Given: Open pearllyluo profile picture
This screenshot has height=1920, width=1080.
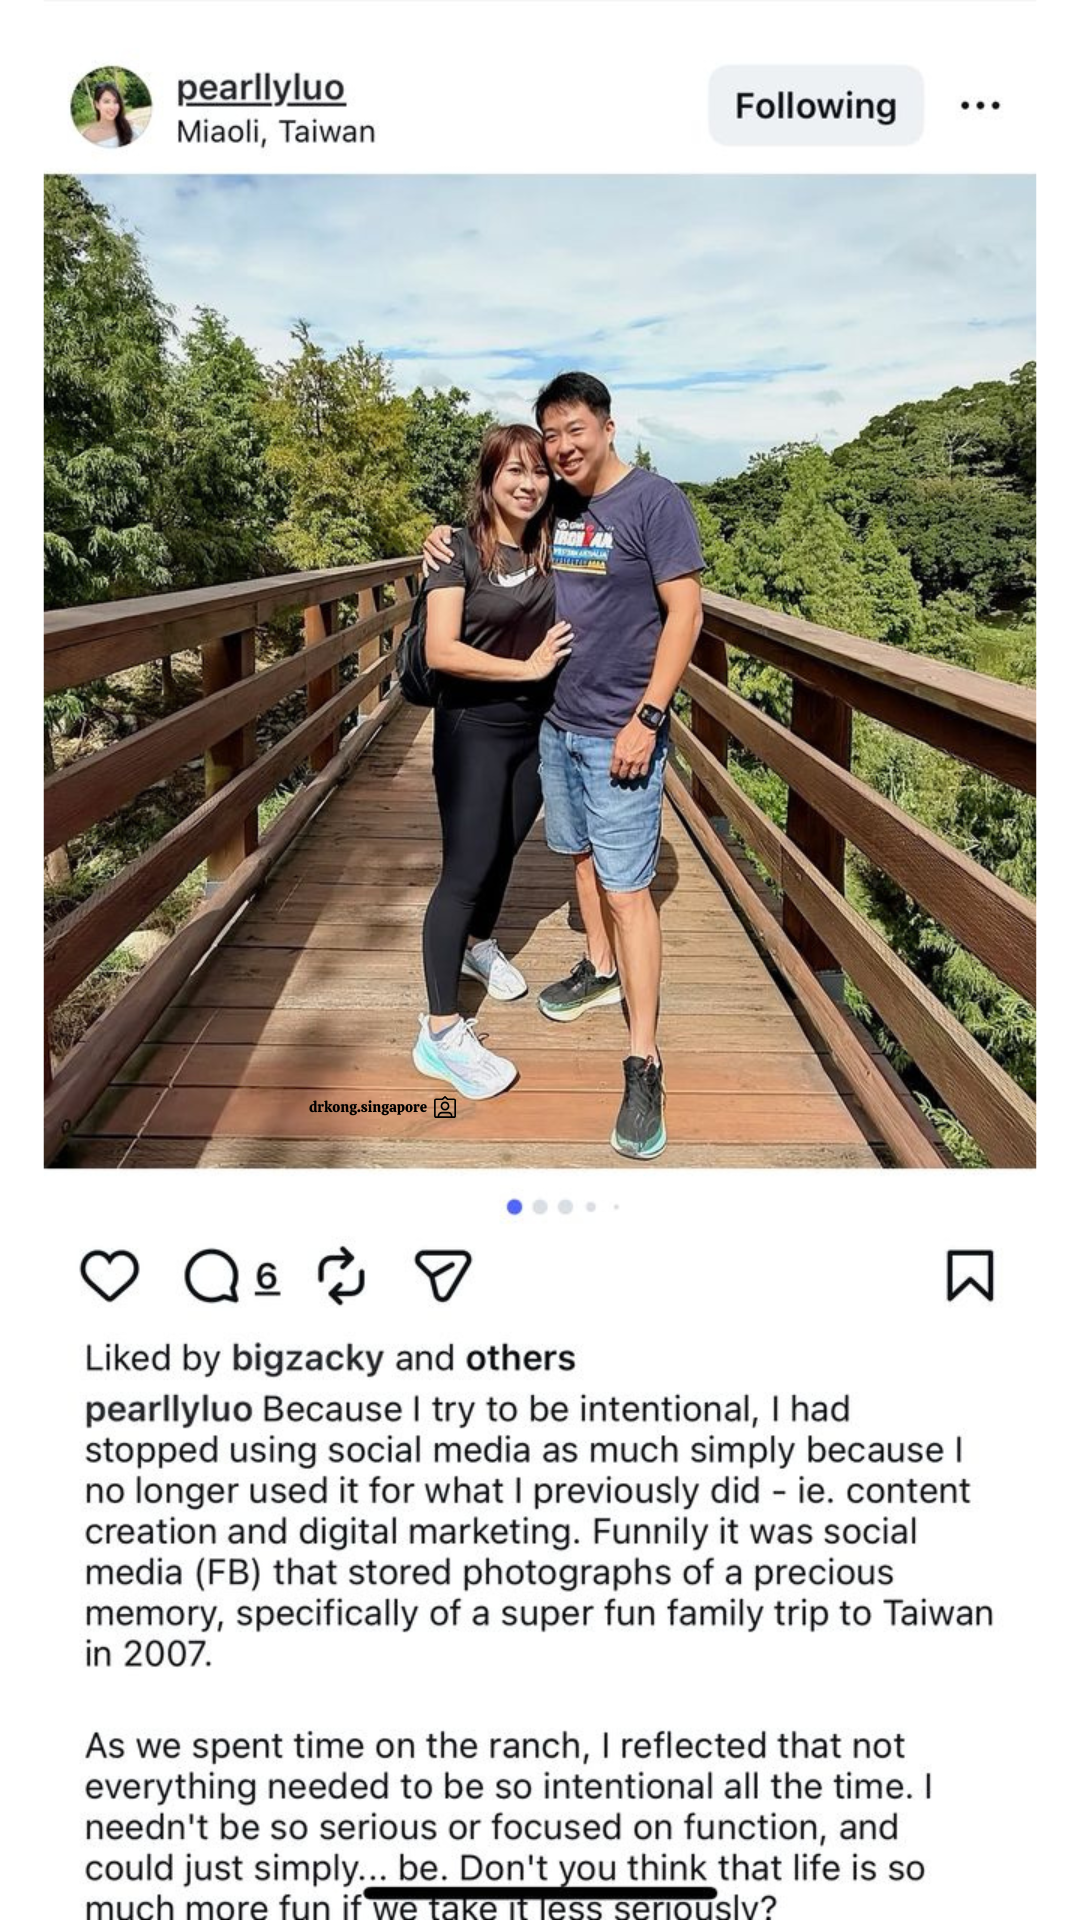Looking at the screenshot, I should 111,107.
